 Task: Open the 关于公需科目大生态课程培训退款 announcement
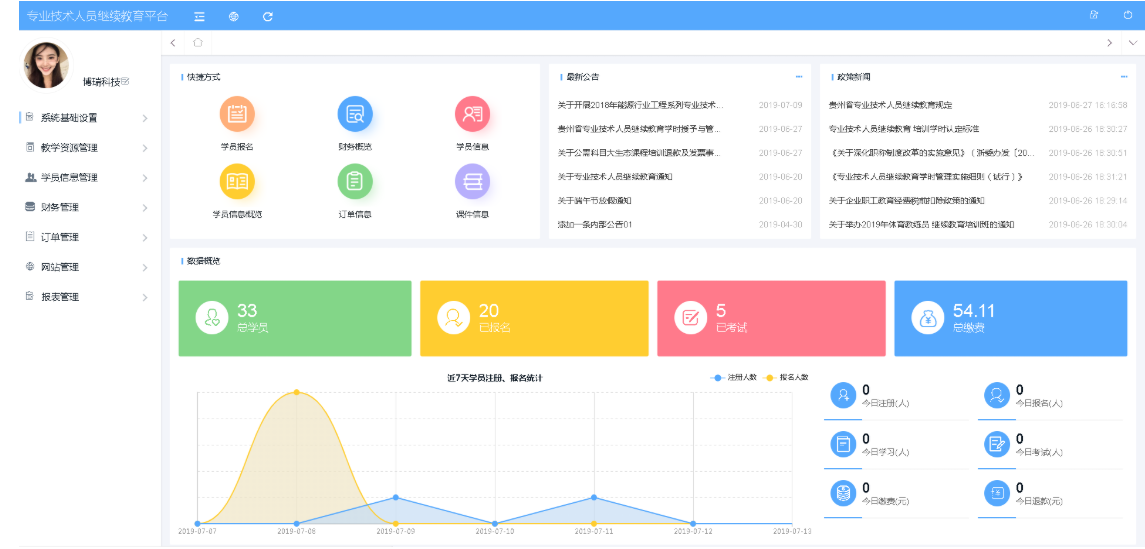[x=639, y=153]
